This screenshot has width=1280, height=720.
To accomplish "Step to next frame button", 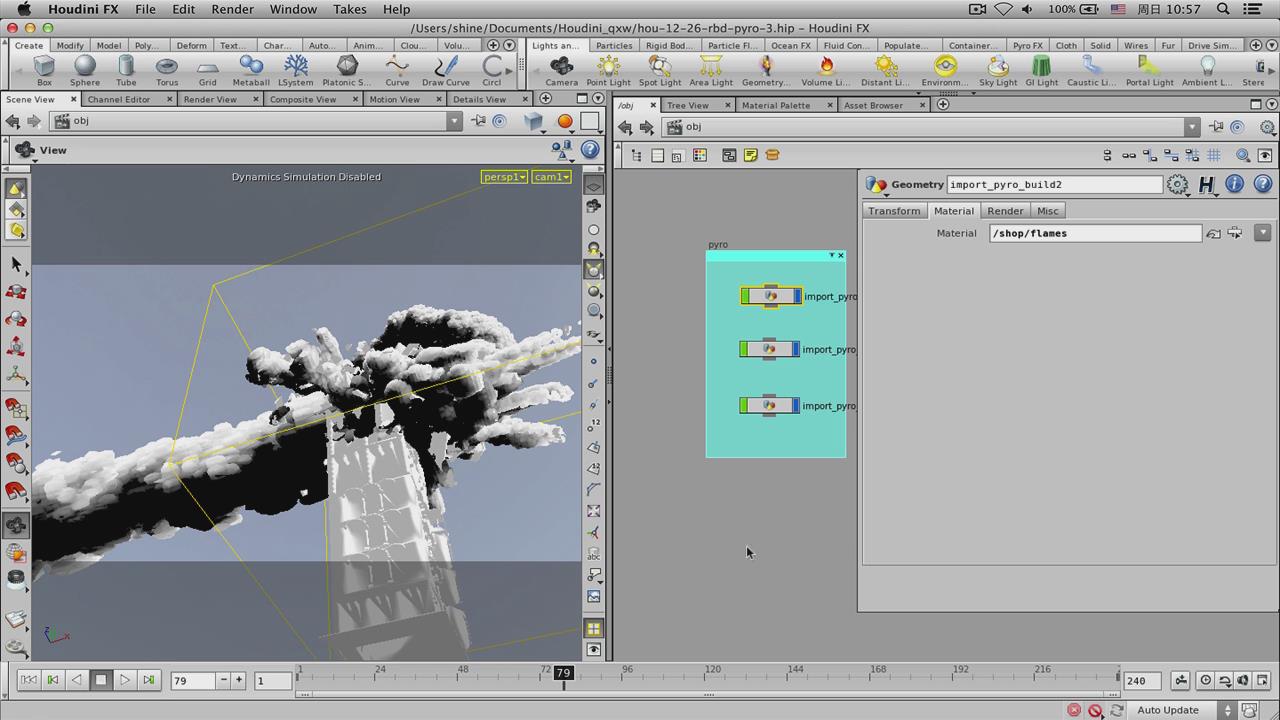I will tap(149, 680).
